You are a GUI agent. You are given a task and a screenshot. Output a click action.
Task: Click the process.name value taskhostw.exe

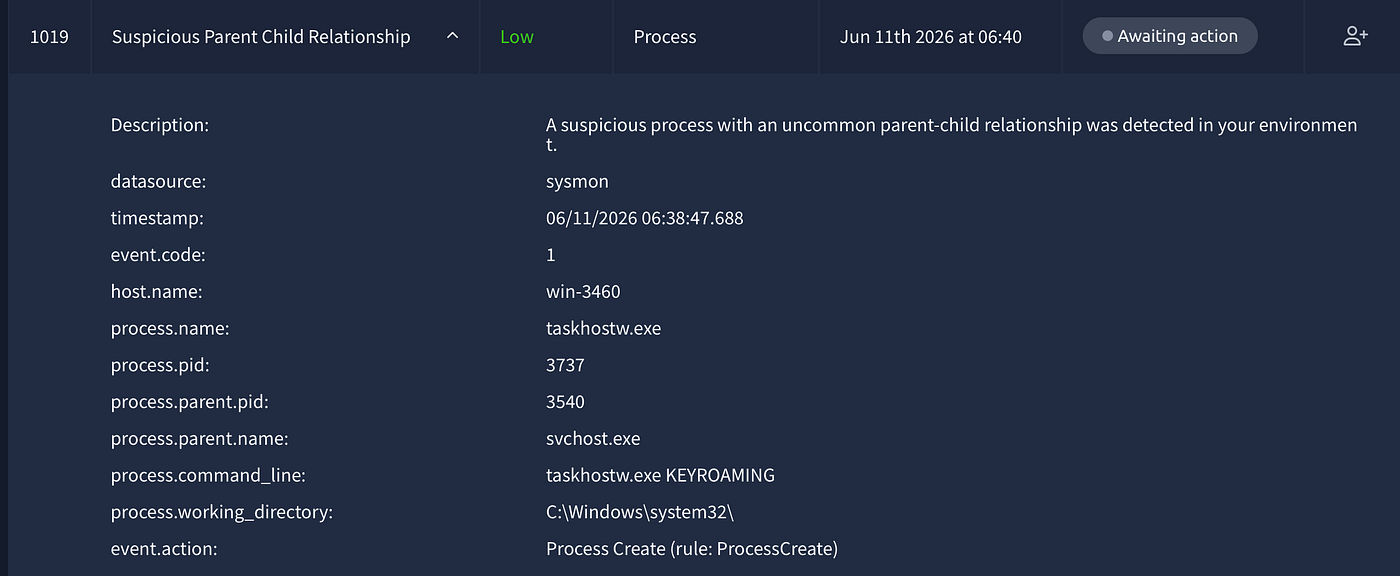(603, 329)
